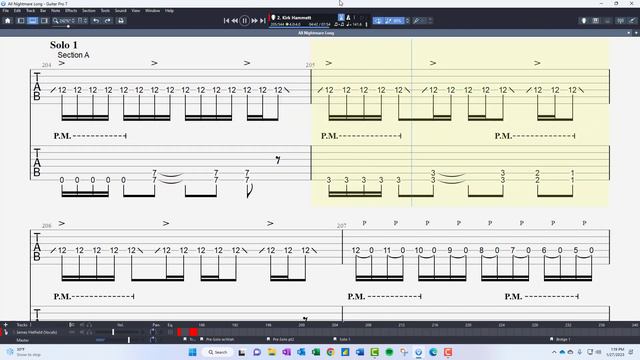
Task: Open the Track menu
Action: 31,11
